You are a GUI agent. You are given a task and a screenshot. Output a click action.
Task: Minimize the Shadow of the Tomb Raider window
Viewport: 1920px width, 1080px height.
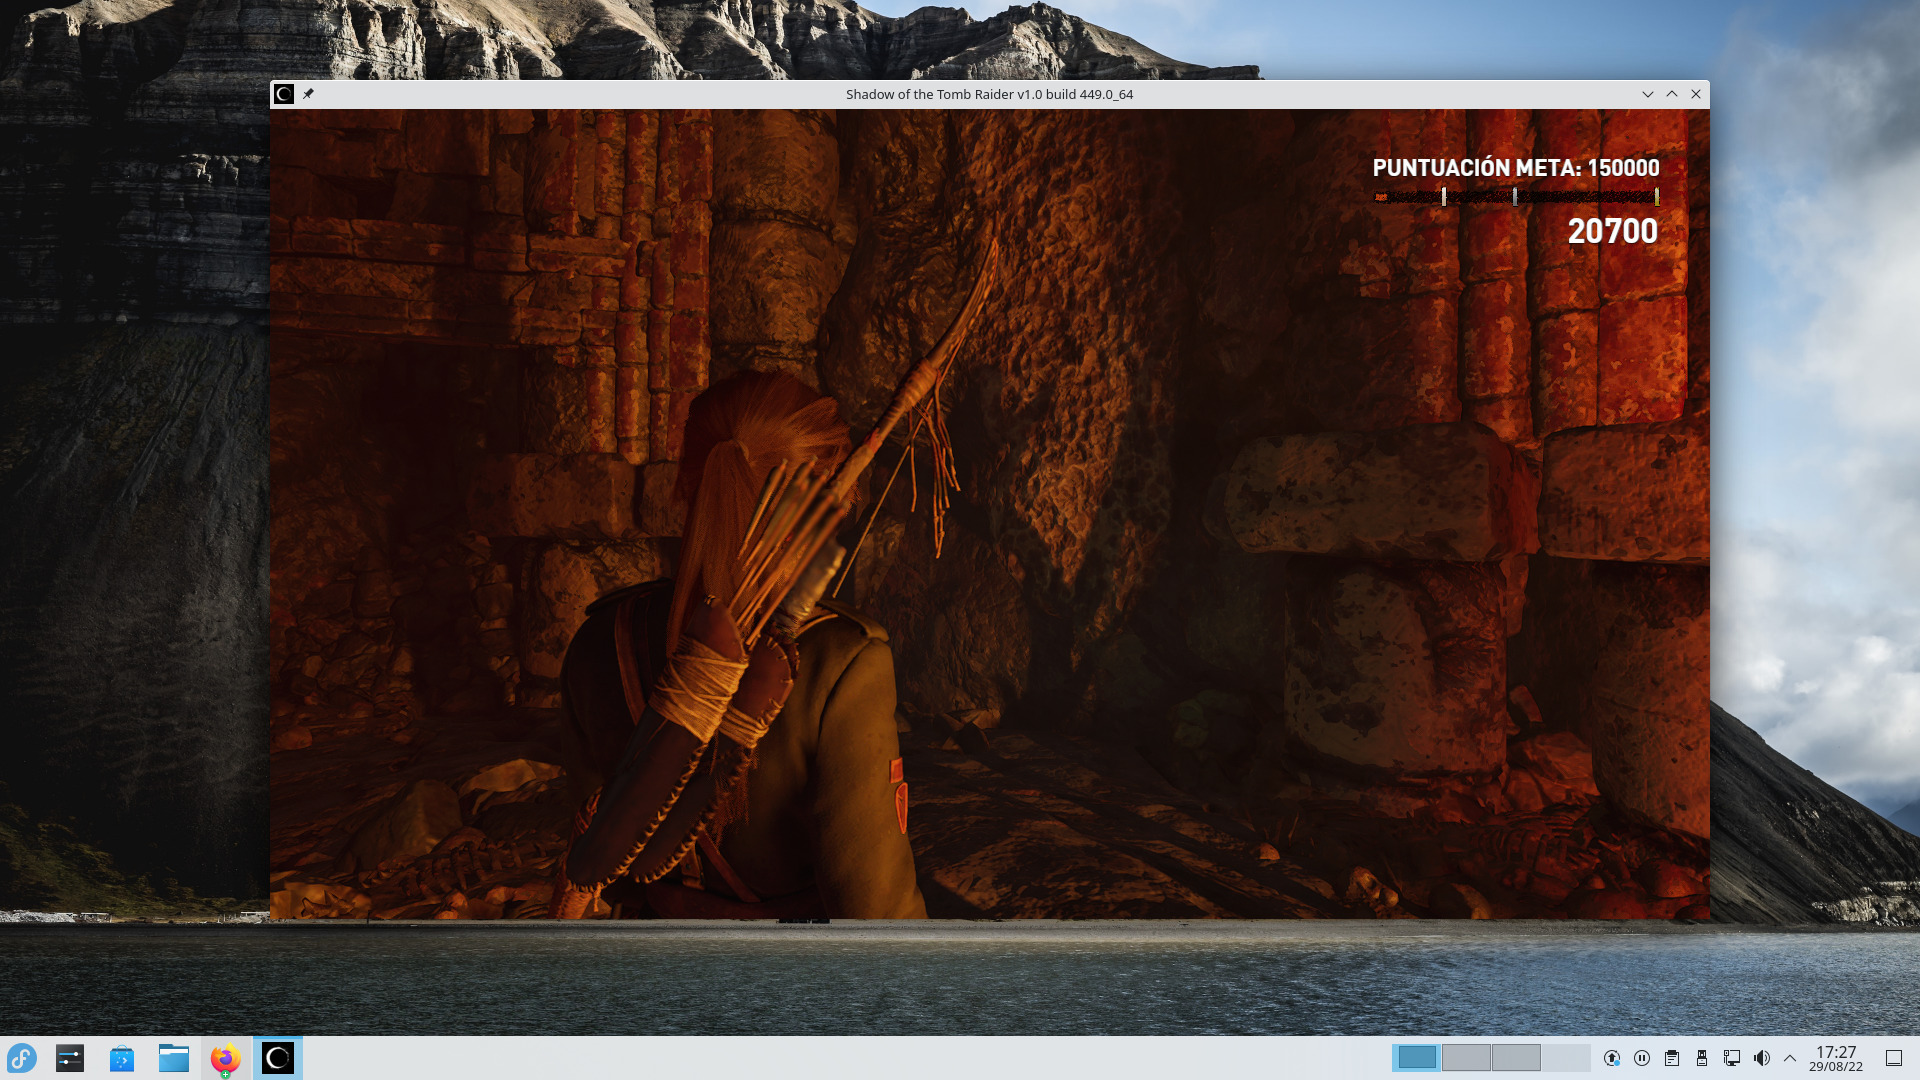[1648, 94]
